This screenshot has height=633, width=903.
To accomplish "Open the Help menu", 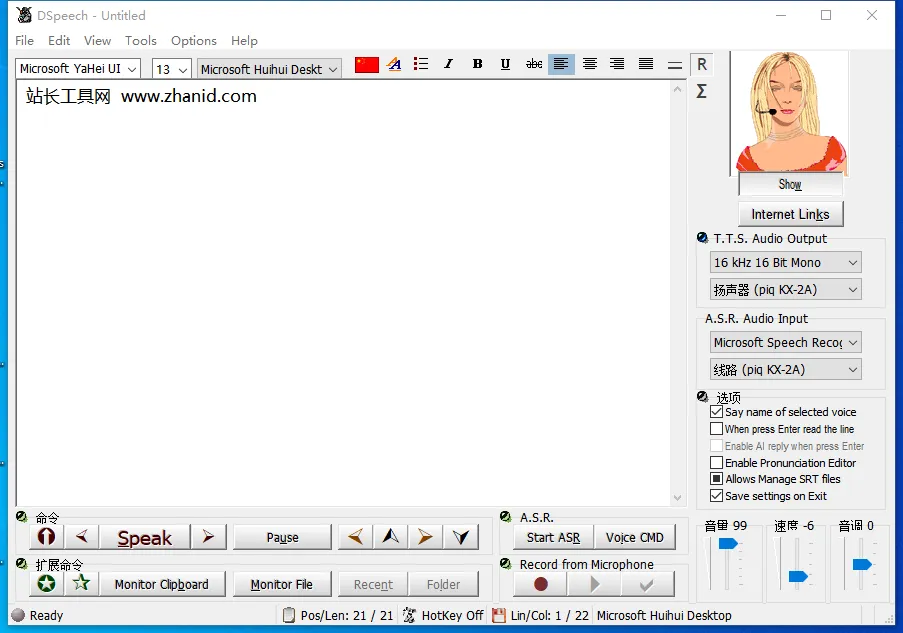I will 244,41.
